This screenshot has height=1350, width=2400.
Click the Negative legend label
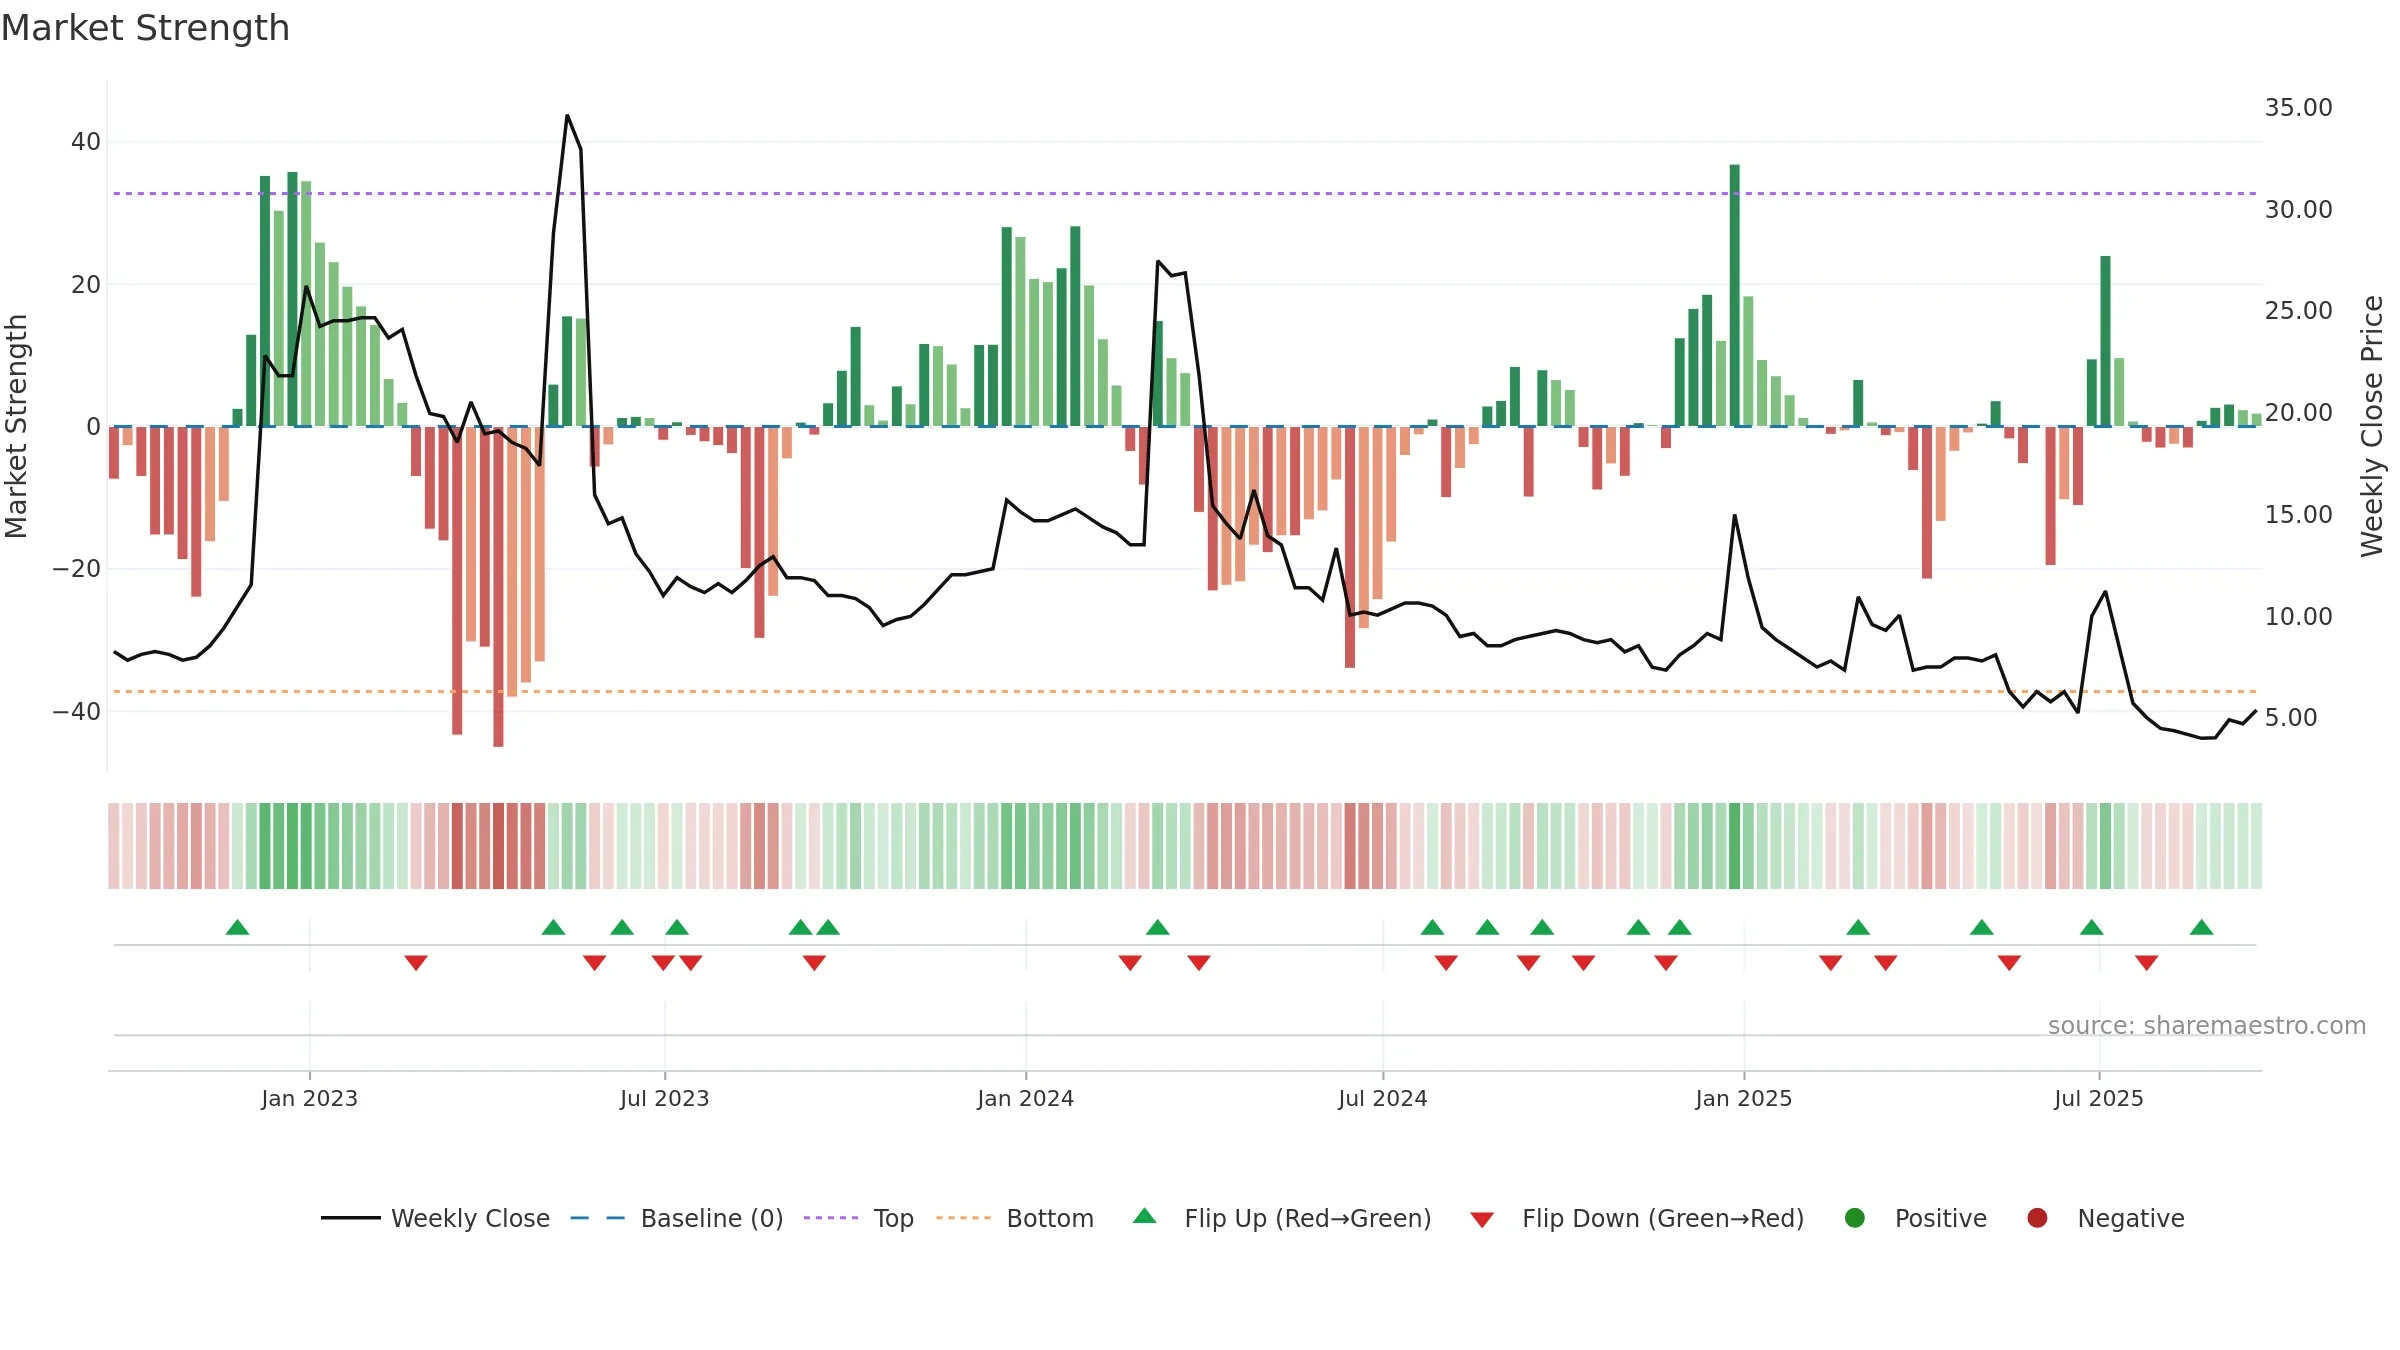(2131, 1218)
